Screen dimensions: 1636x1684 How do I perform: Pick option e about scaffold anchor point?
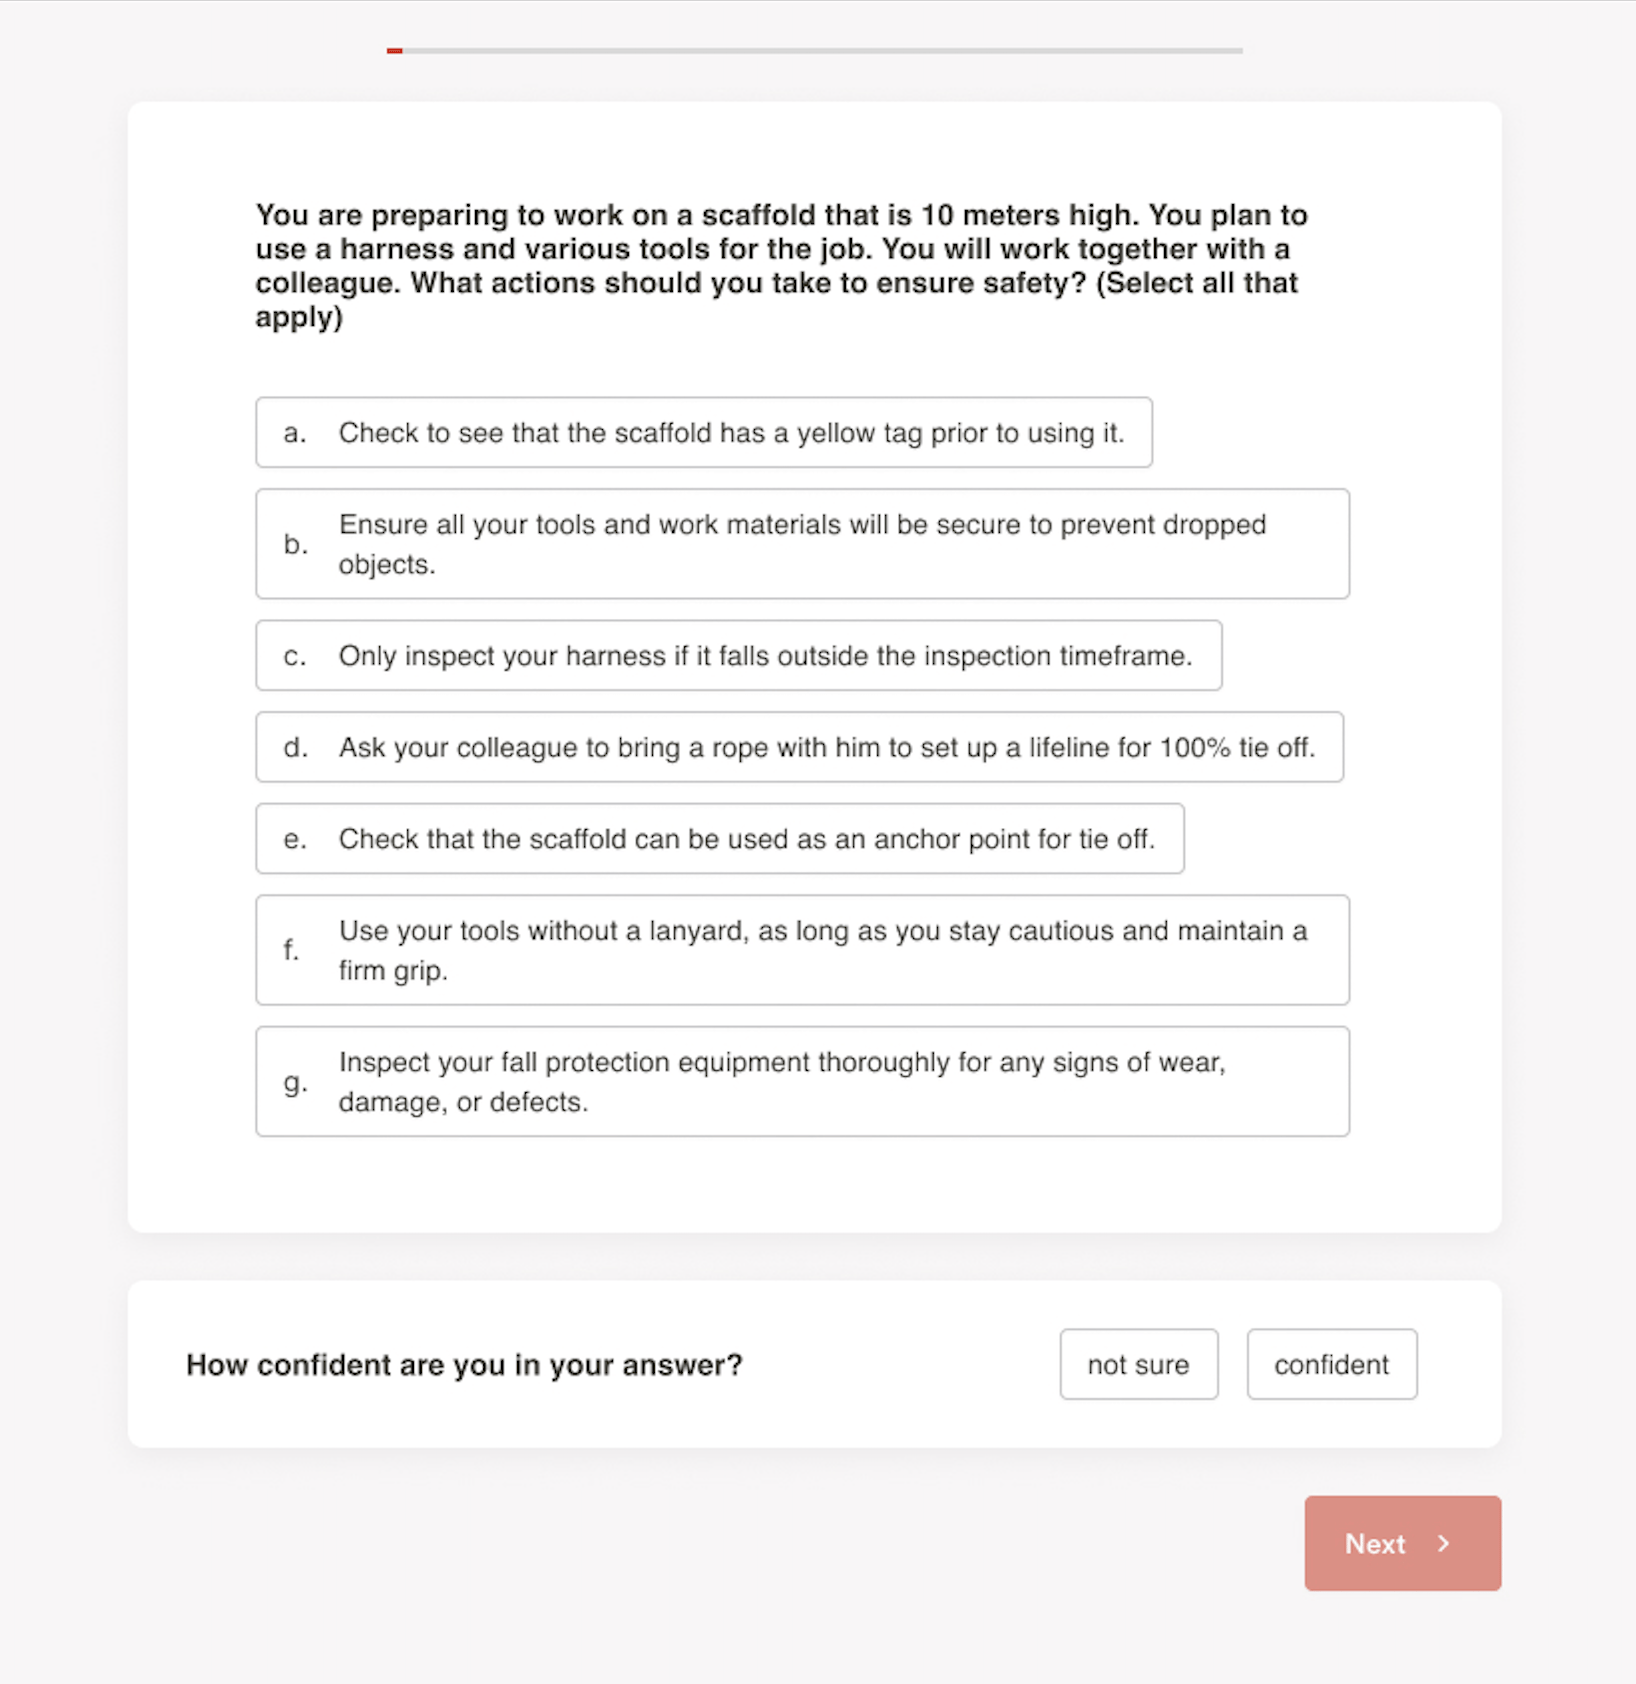719,839
